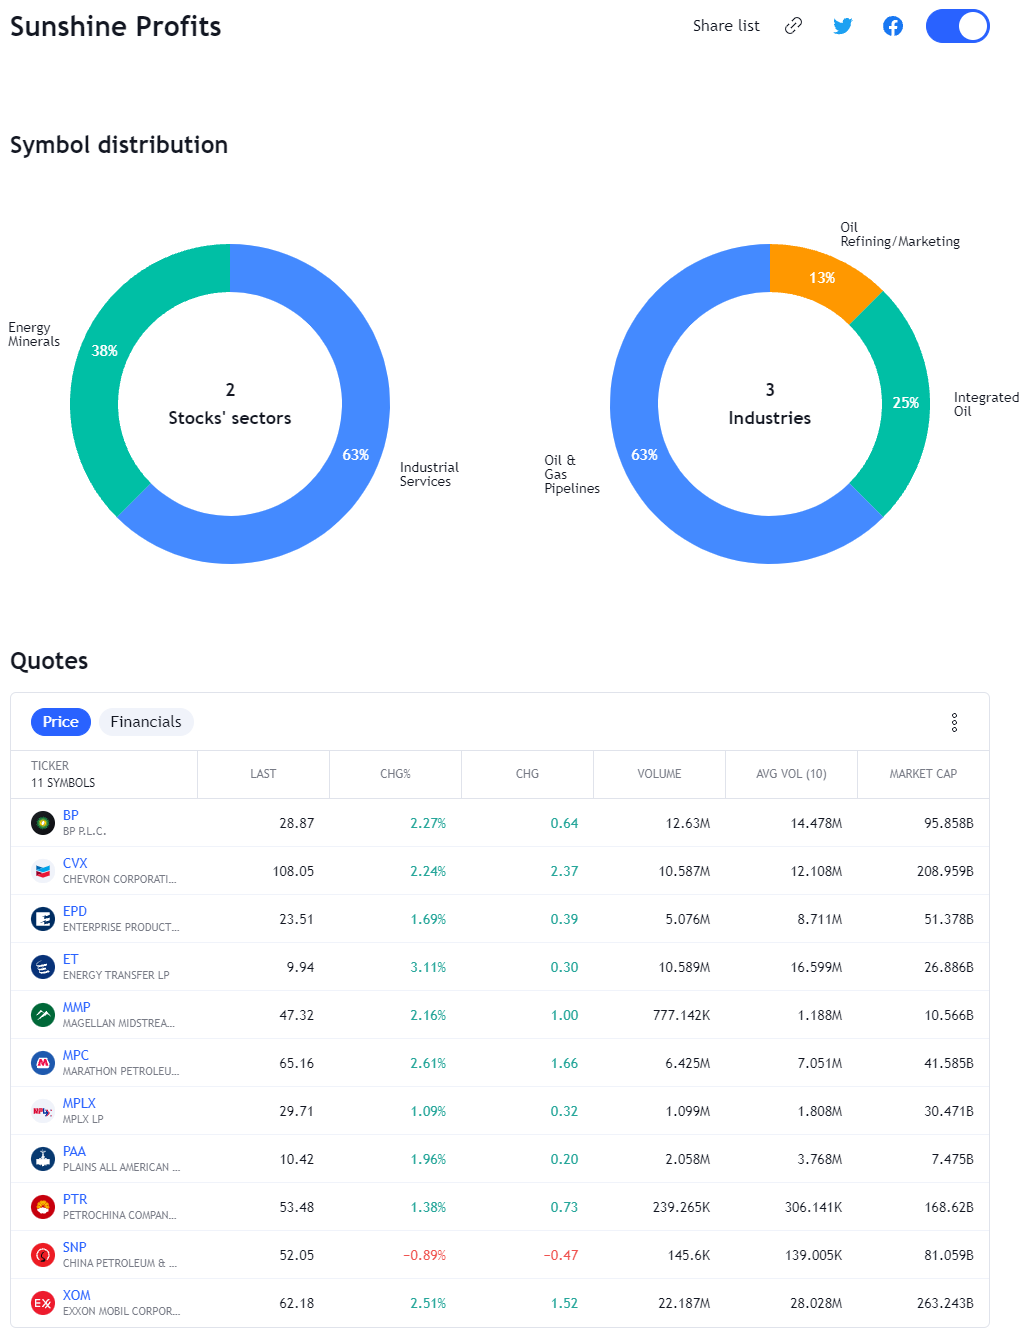The image size is (1024, 1338).
Task: Copy the share list link icon
Action: pos(793,26)
